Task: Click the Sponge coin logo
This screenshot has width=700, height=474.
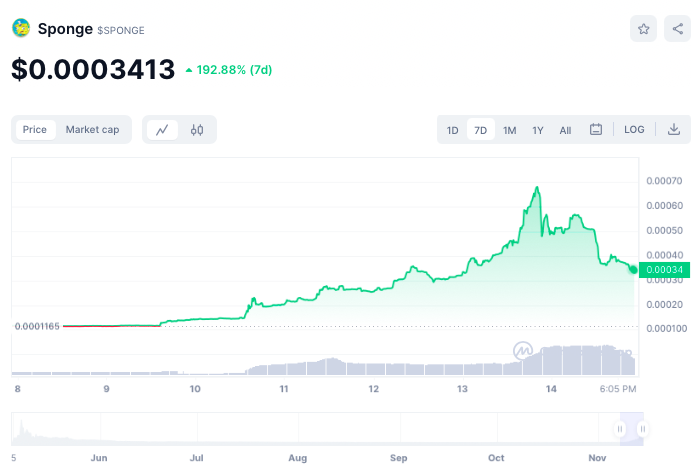Action: point(21,28)
